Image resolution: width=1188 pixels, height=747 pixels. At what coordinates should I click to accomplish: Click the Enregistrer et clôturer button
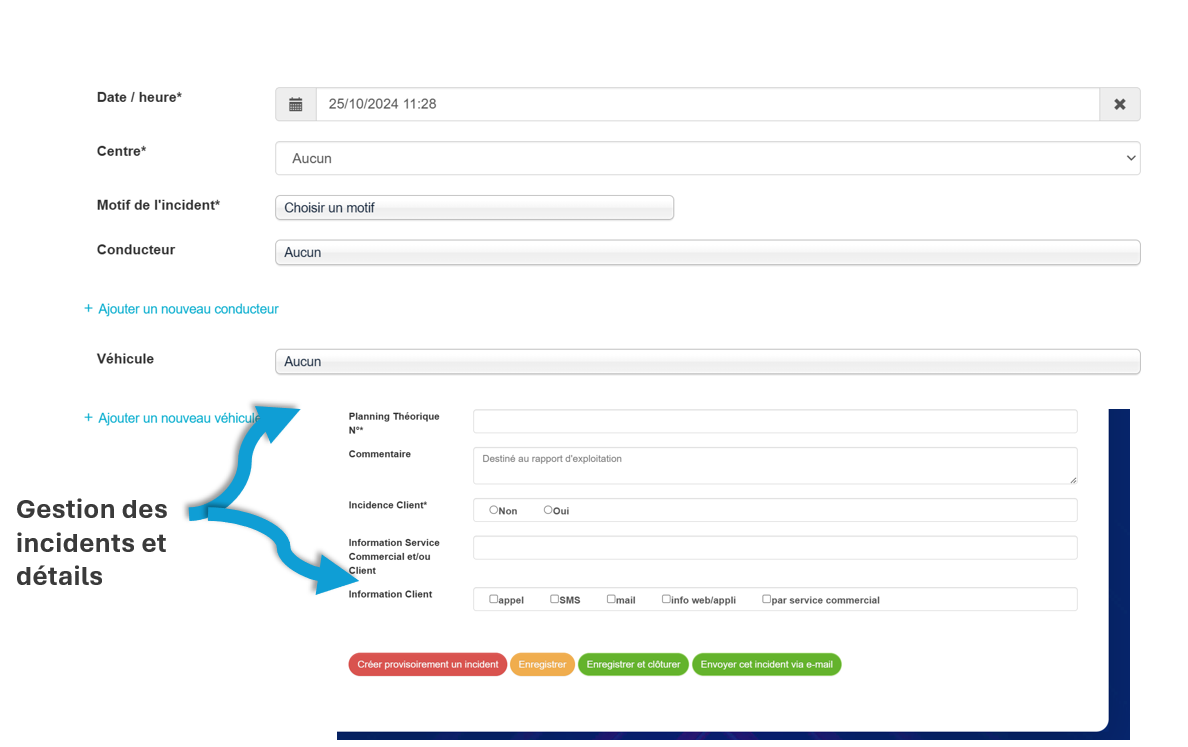(633, 664)
